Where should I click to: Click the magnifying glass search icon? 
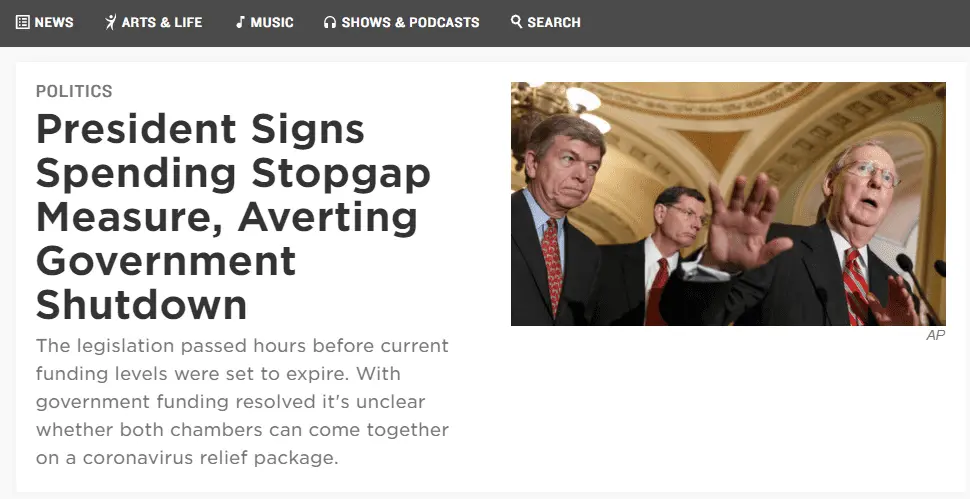(x=516, y=22)
